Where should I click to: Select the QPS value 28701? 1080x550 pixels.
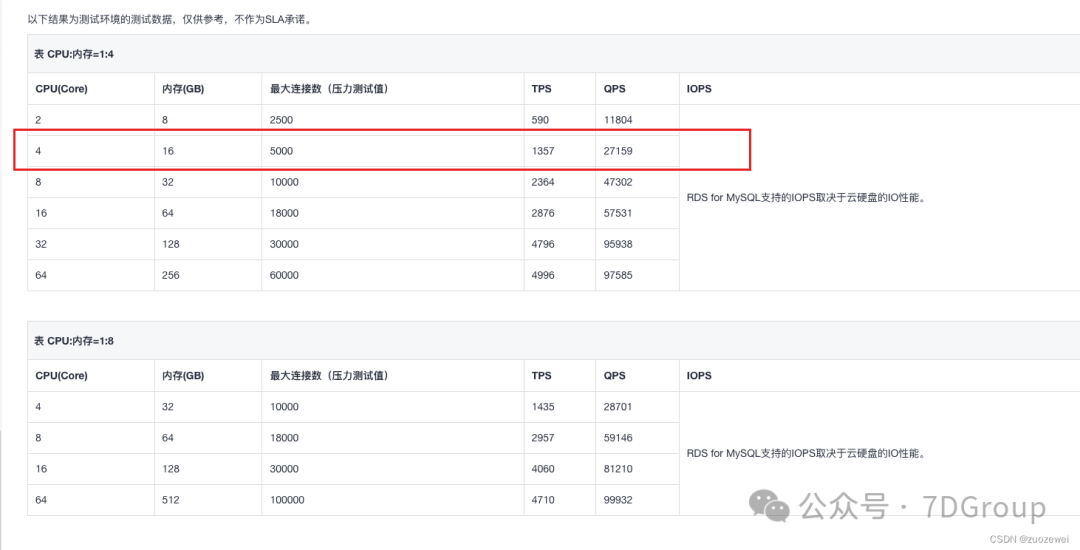[x=618, y=407]
